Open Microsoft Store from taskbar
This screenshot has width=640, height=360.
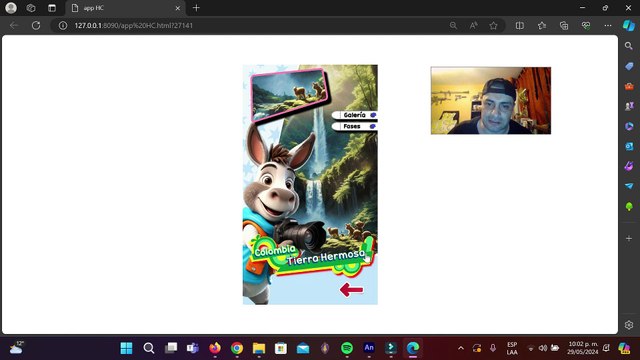(x=281, y=348)
